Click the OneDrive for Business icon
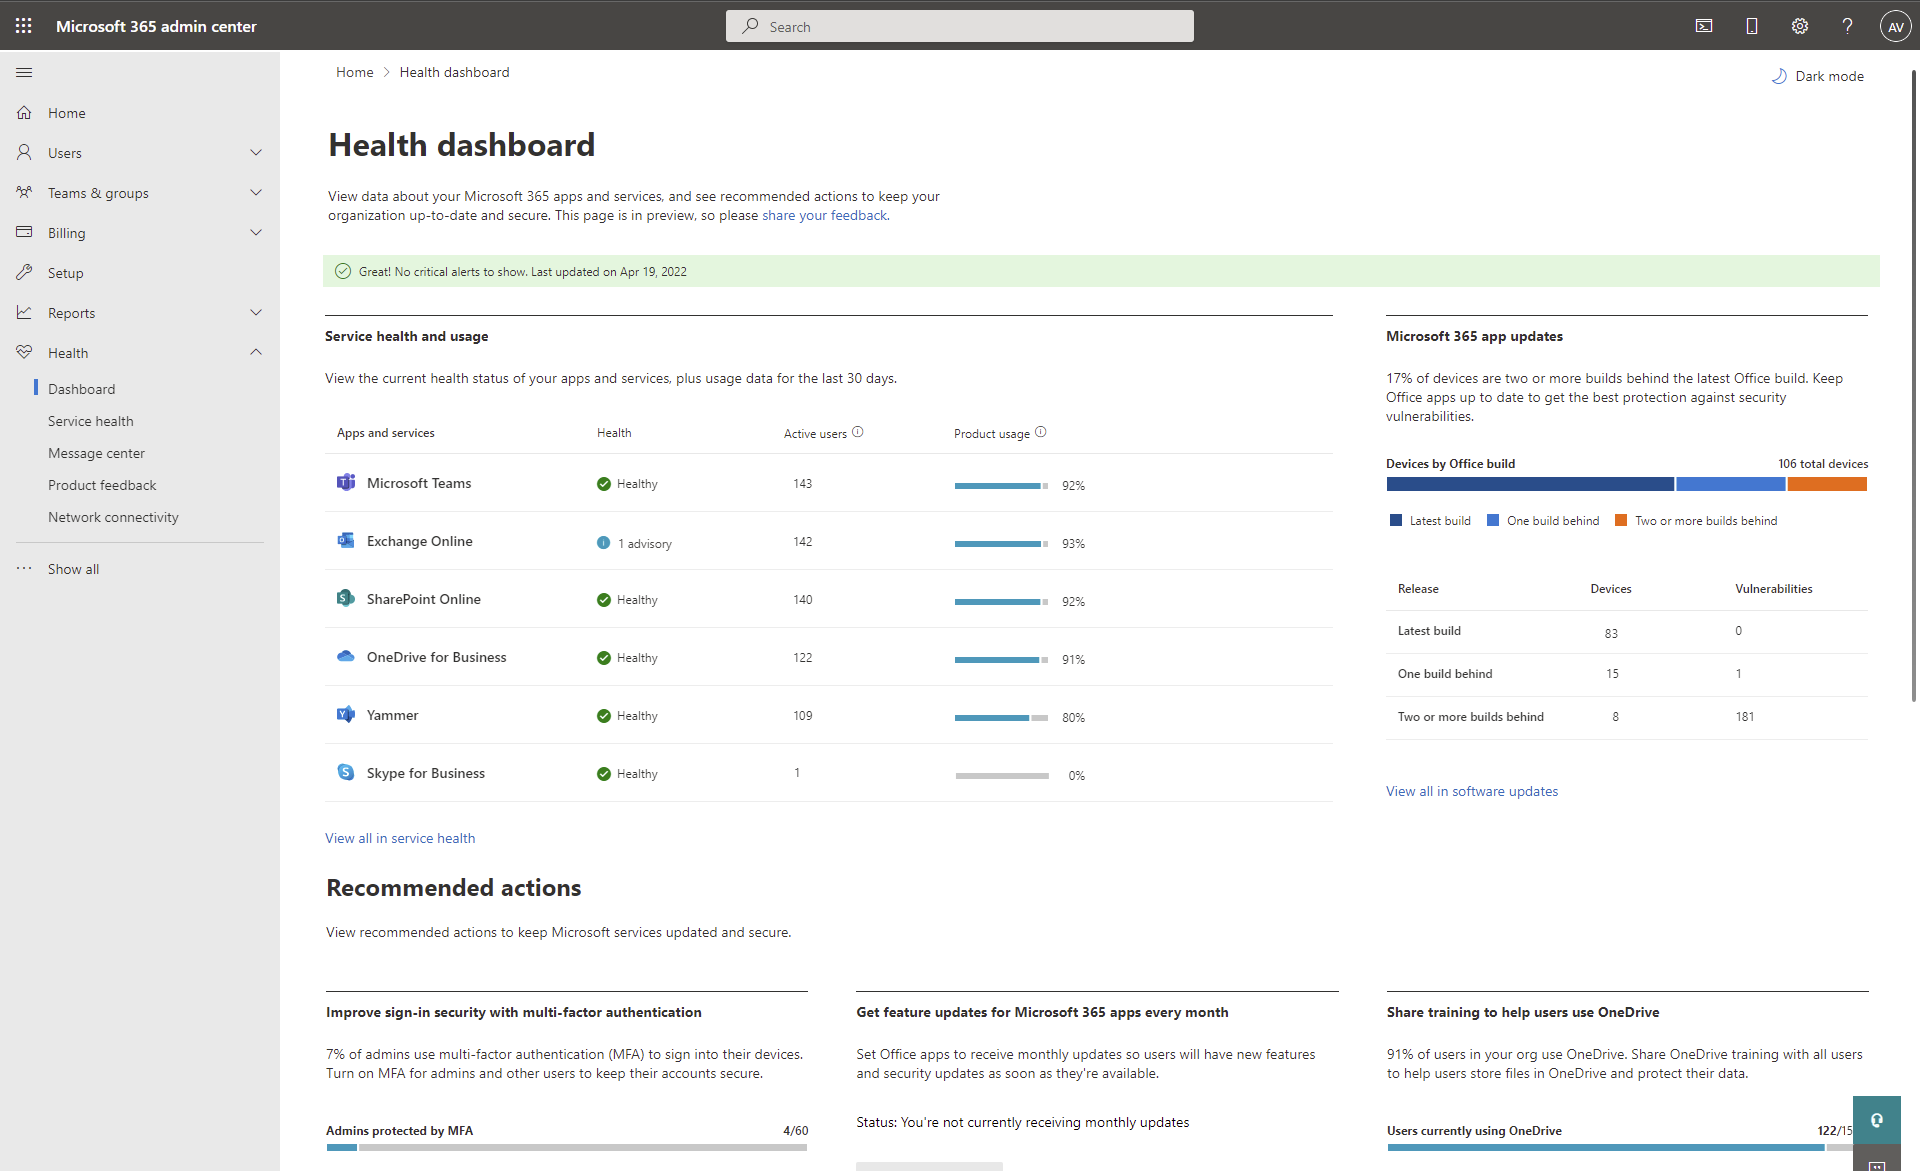 click(x=346, y=655)
